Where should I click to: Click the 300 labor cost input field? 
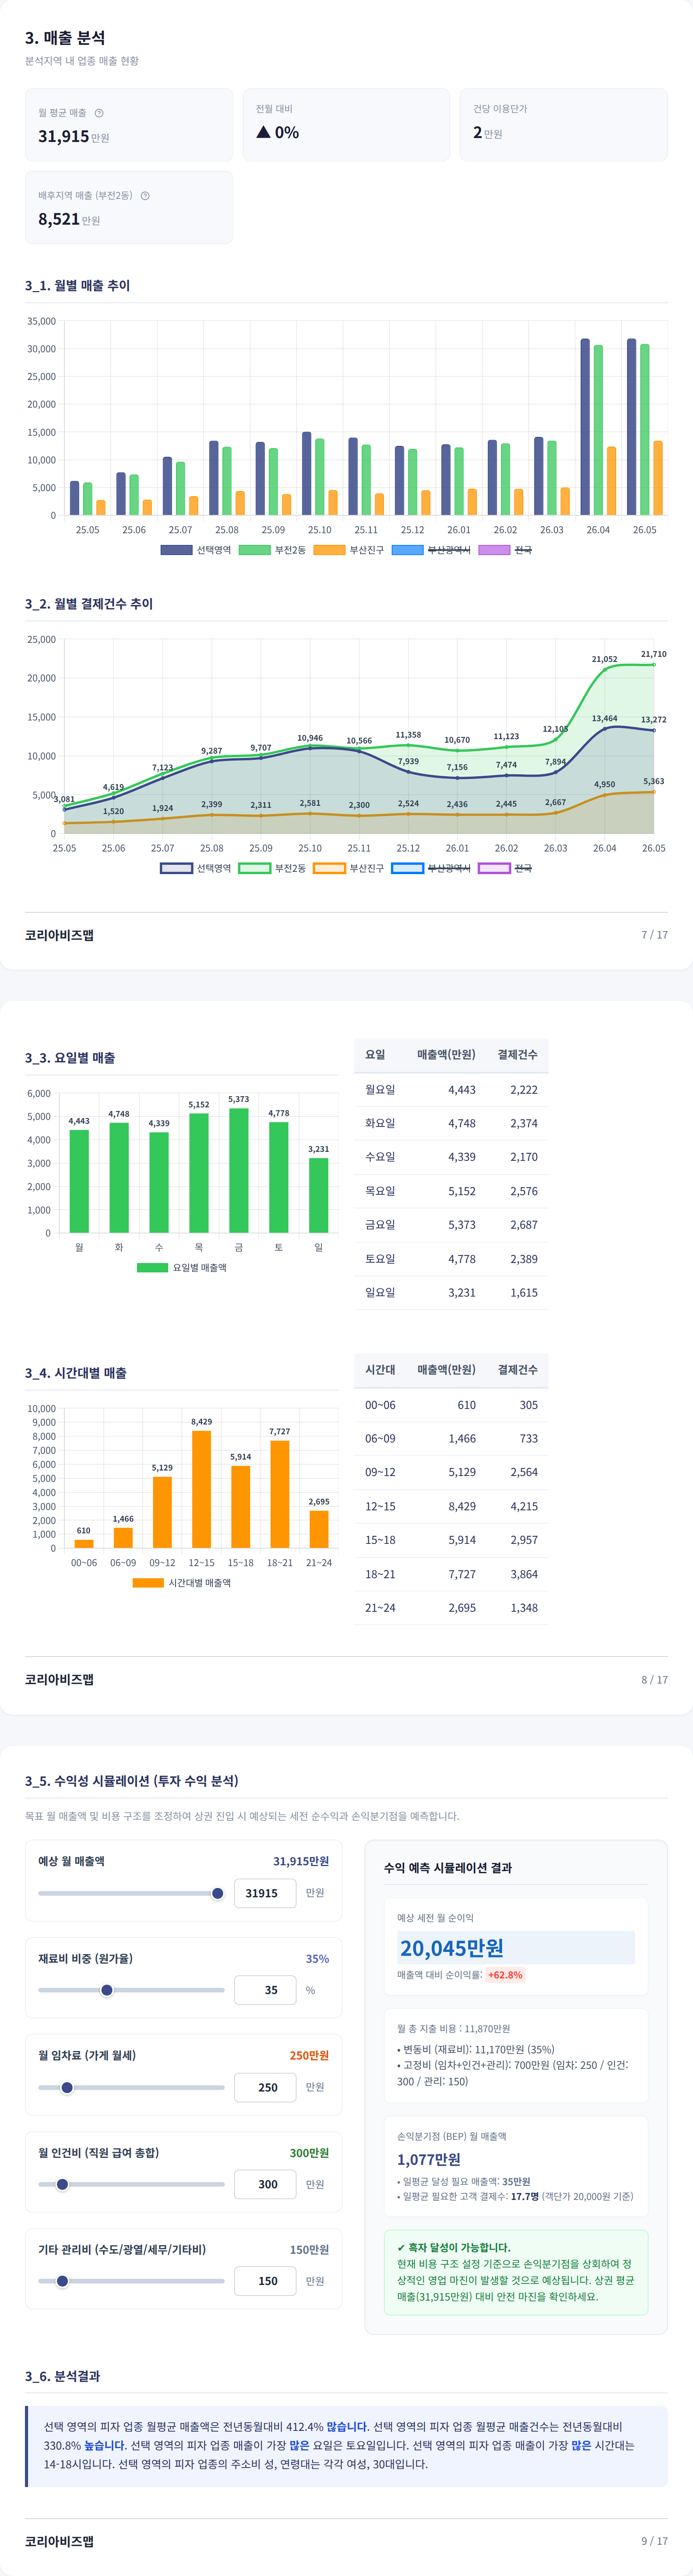265,2184
